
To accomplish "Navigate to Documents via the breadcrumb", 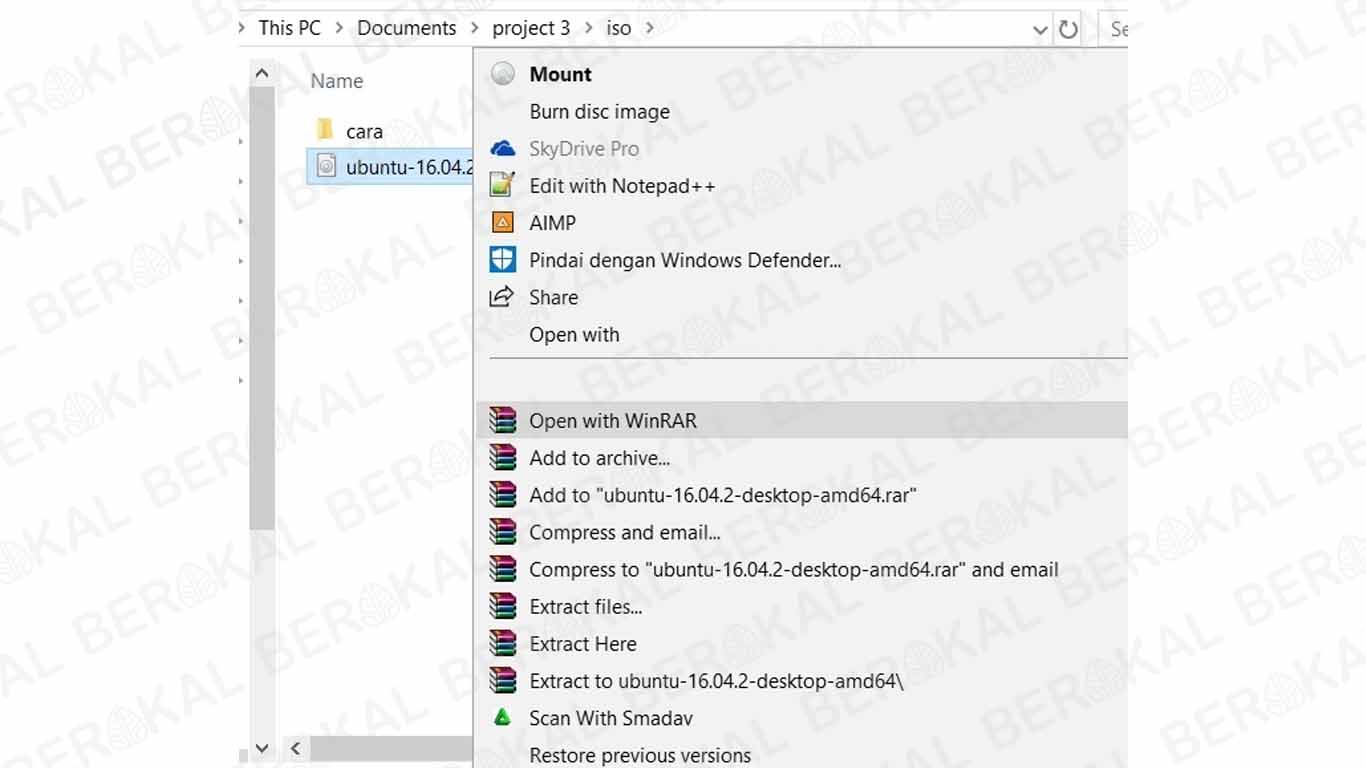I will coord(406,27).
